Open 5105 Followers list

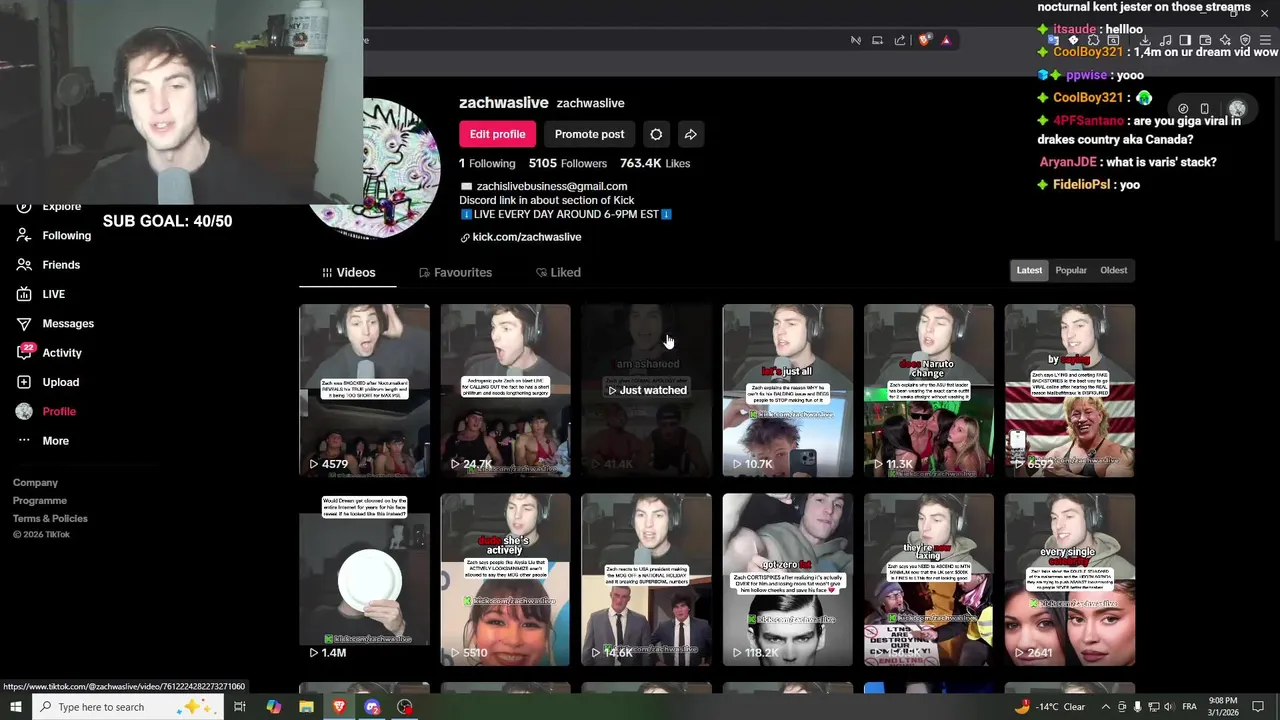tap(568, 163)
